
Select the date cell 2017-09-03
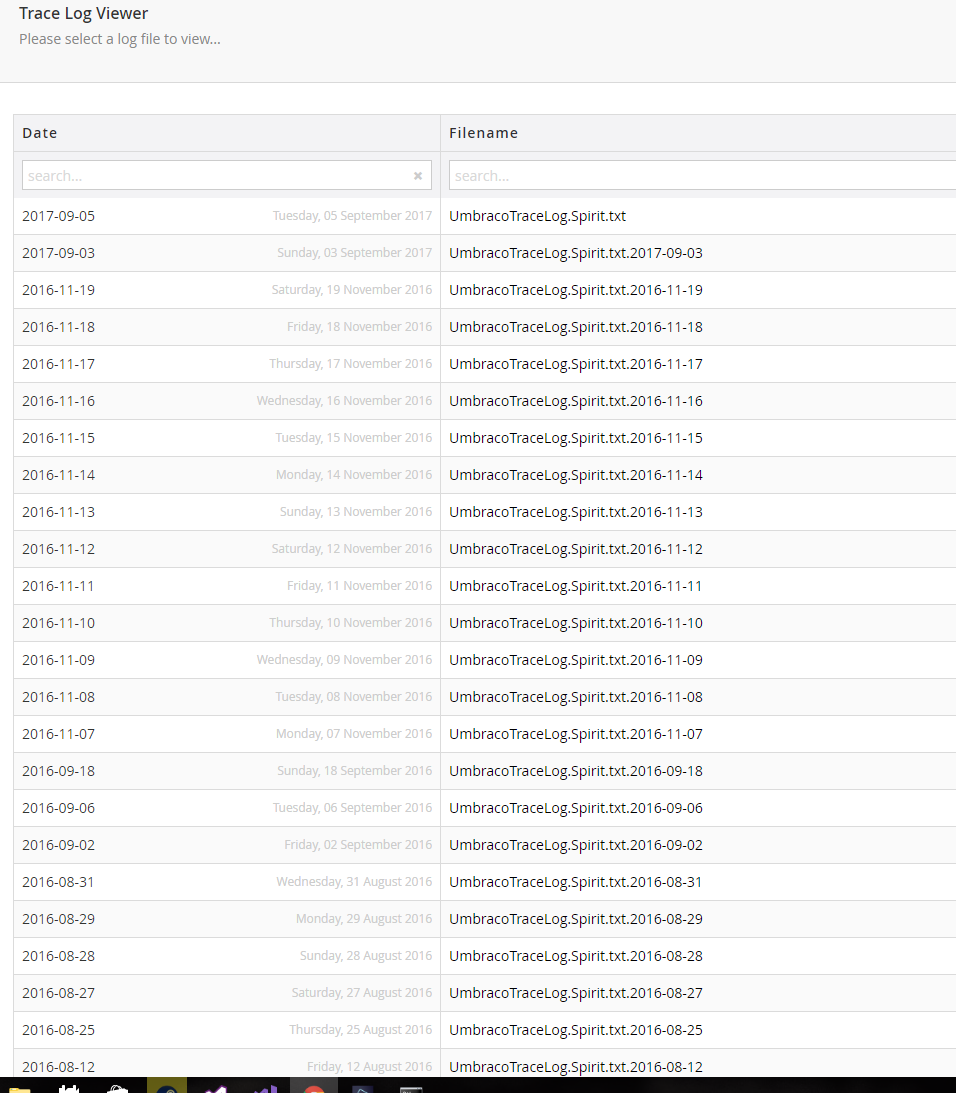[59, 253]
